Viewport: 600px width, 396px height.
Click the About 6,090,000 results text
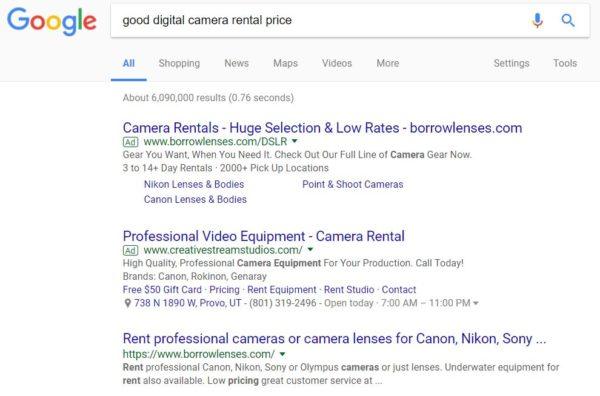pyautogui.click(x=208, y=98)
